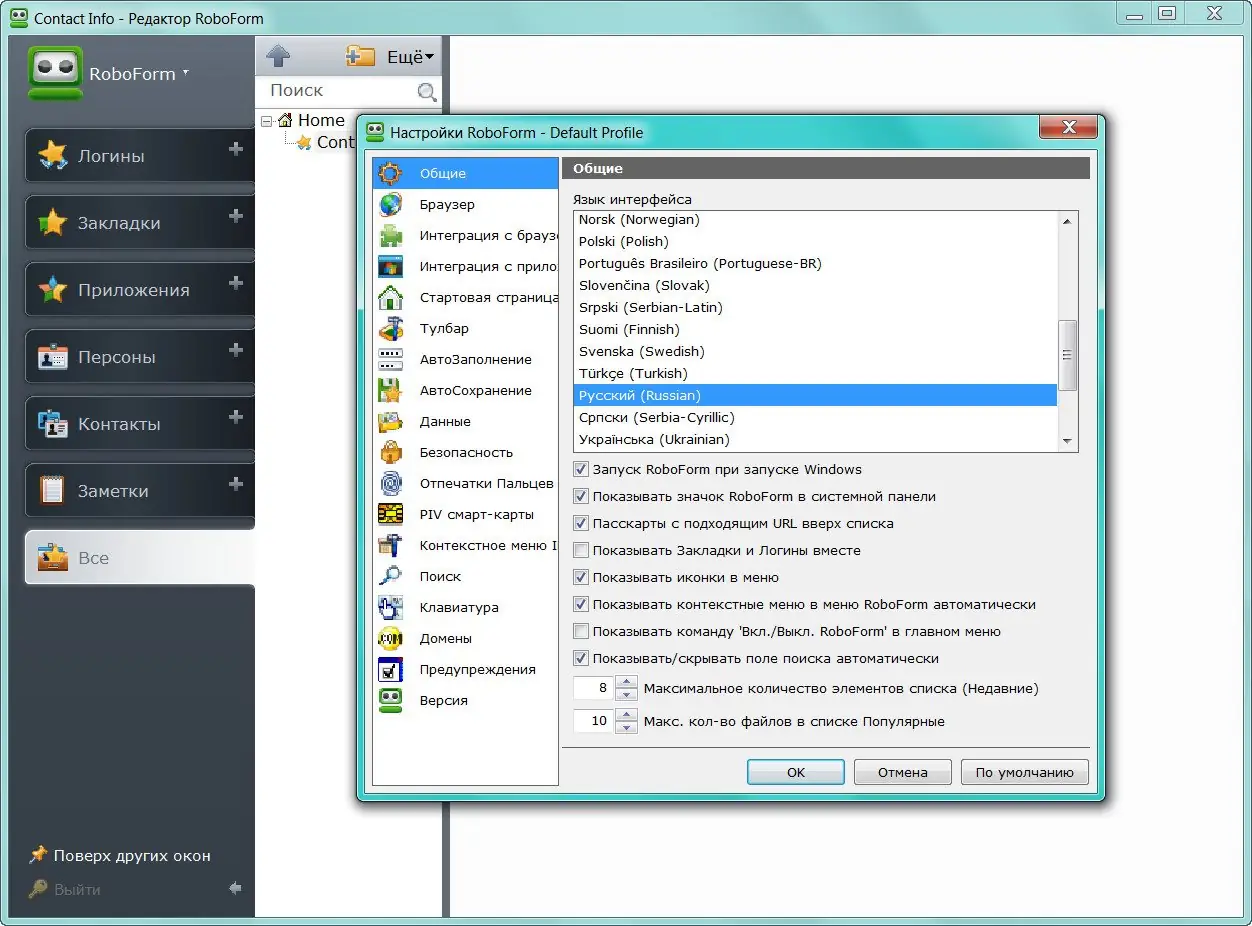Open the Заметки sidebar tab
The height and width of the screenshot is (926, 1252).
coord(140,491)
